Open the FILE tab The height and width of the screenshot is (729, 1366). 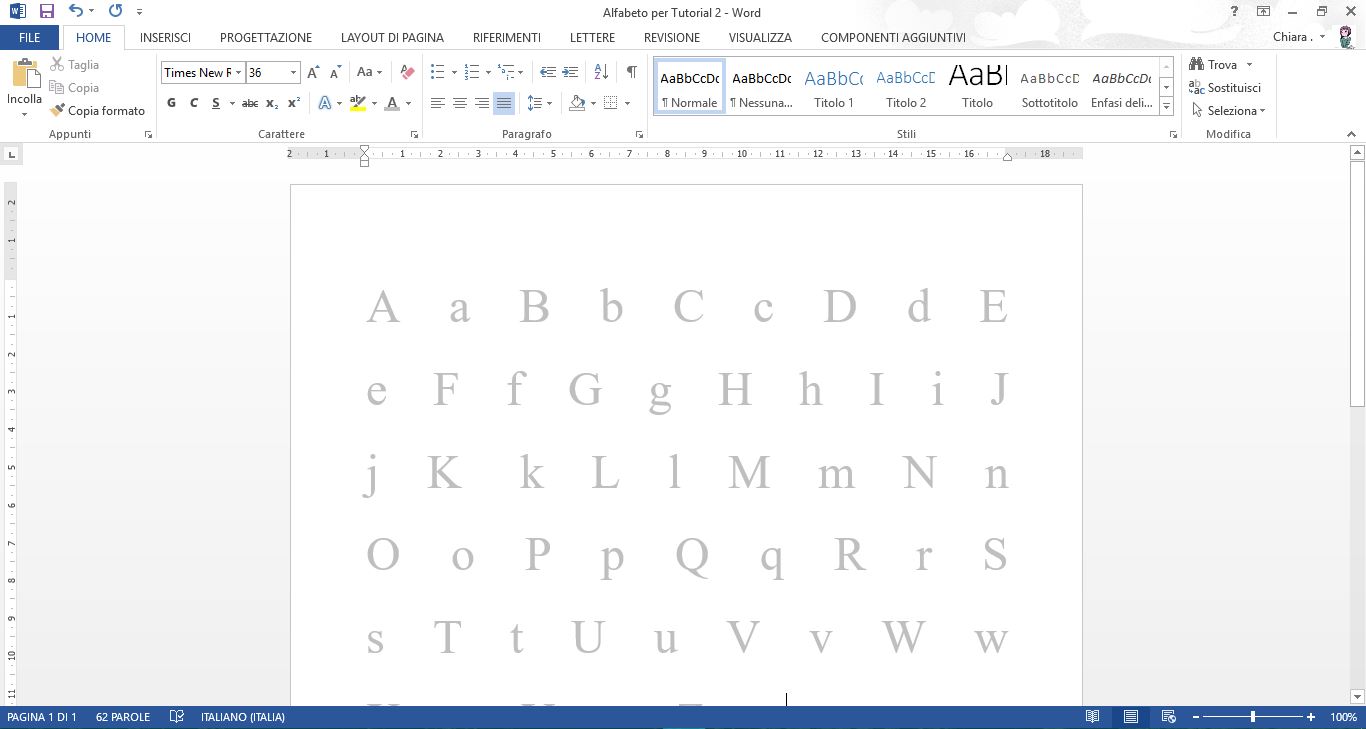pos(30,37)
